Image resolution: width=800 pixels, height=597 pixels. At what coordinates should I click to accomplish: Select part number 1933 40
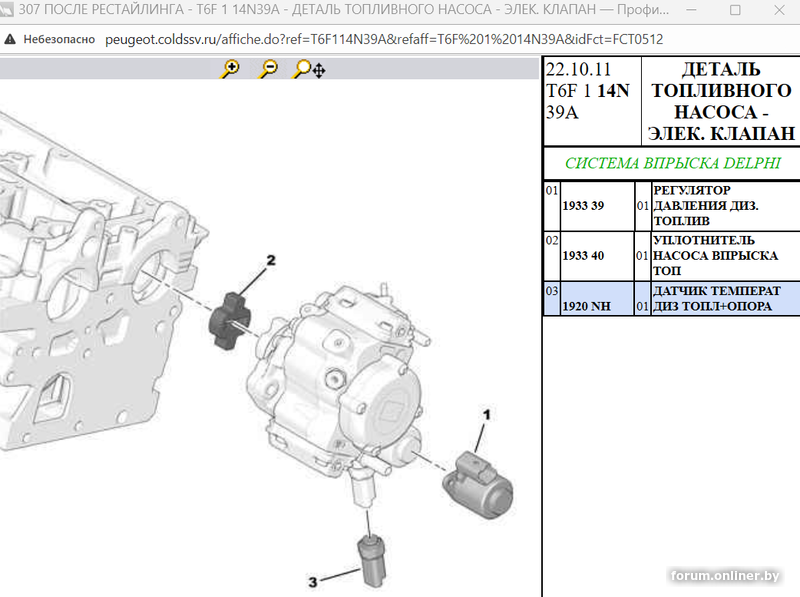pos(583,256)
